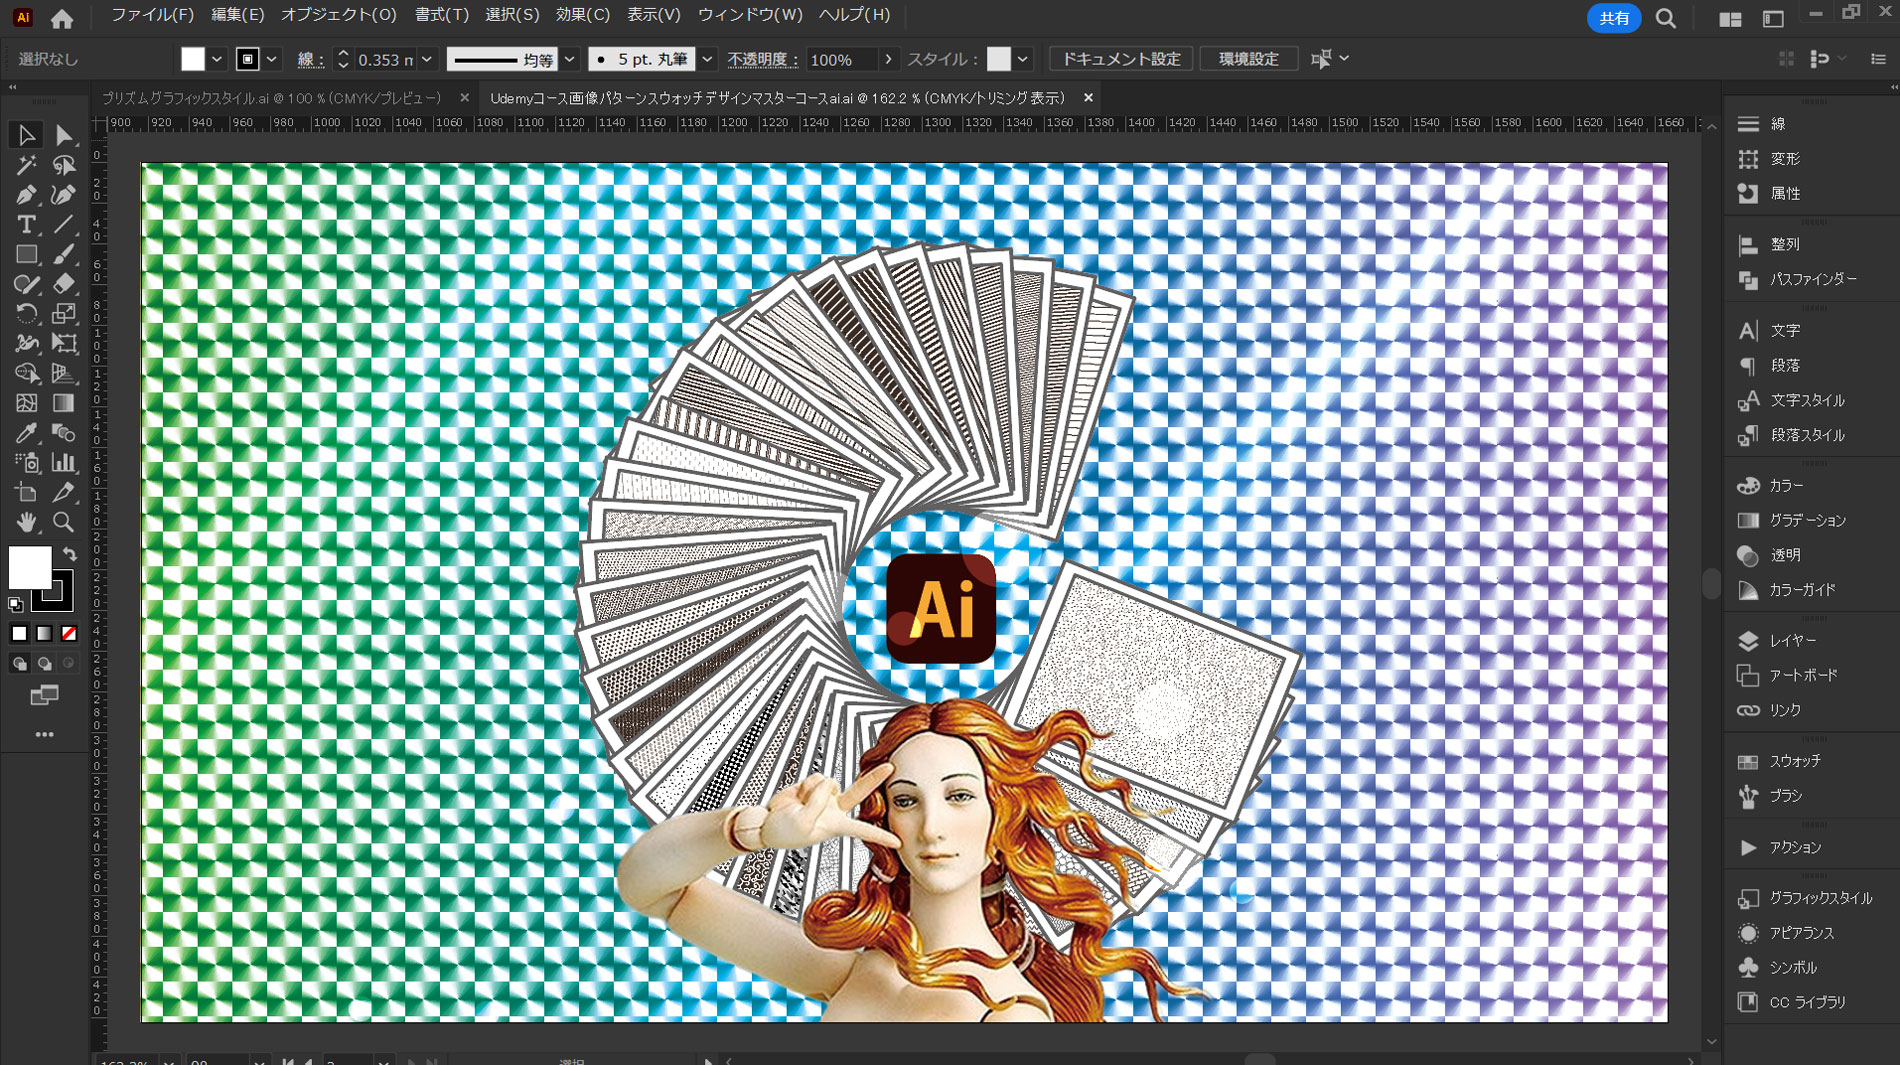Select the Hand tool
The height and width of the screenshot is (1065, 1900).
coord(26,522)
